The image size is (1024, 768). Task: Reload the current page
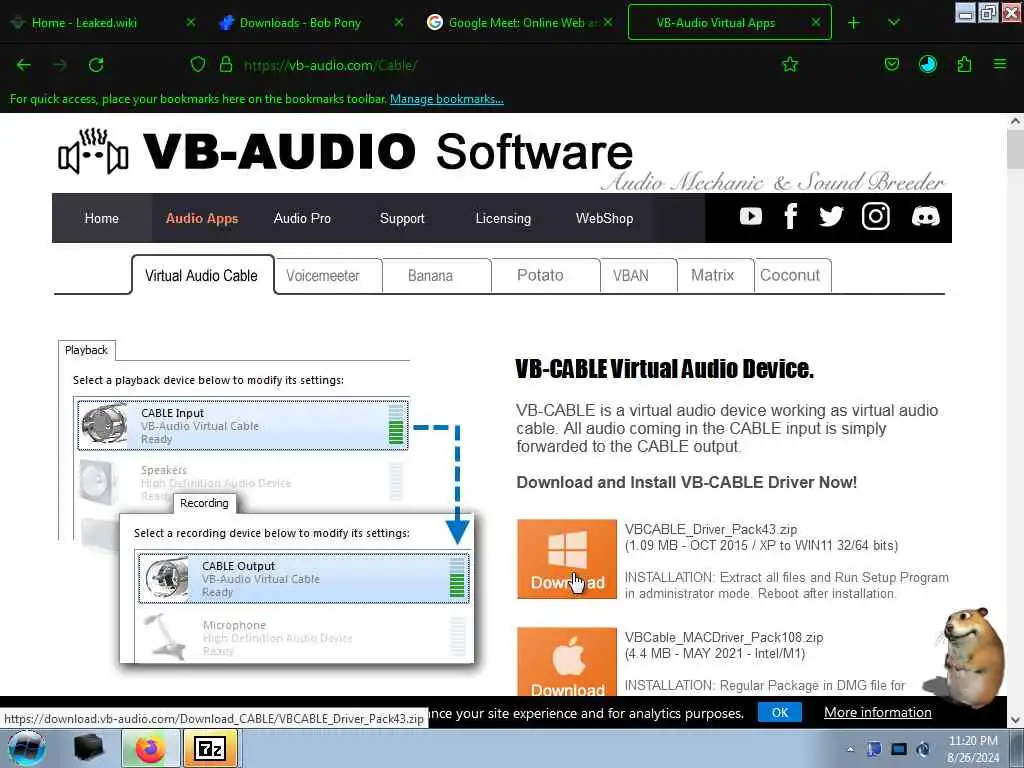(96, 65)
